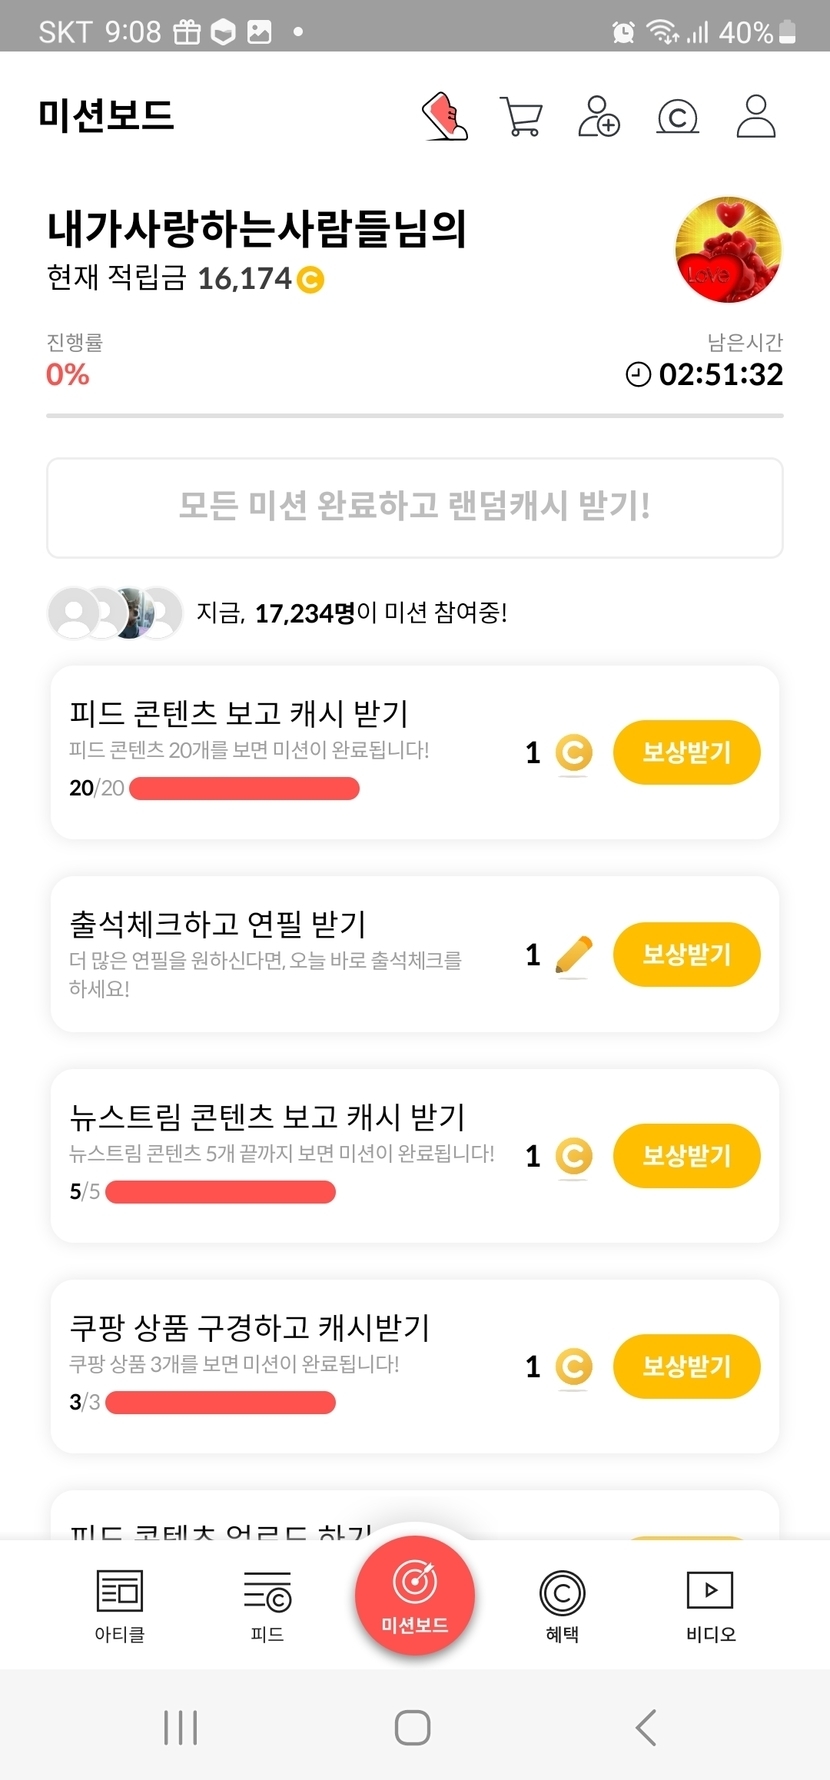Open the 비디오 tab
Image resolution: width=830 pixels, height=1780 pixels.
pyautogui.click(x=710, y=1605)
